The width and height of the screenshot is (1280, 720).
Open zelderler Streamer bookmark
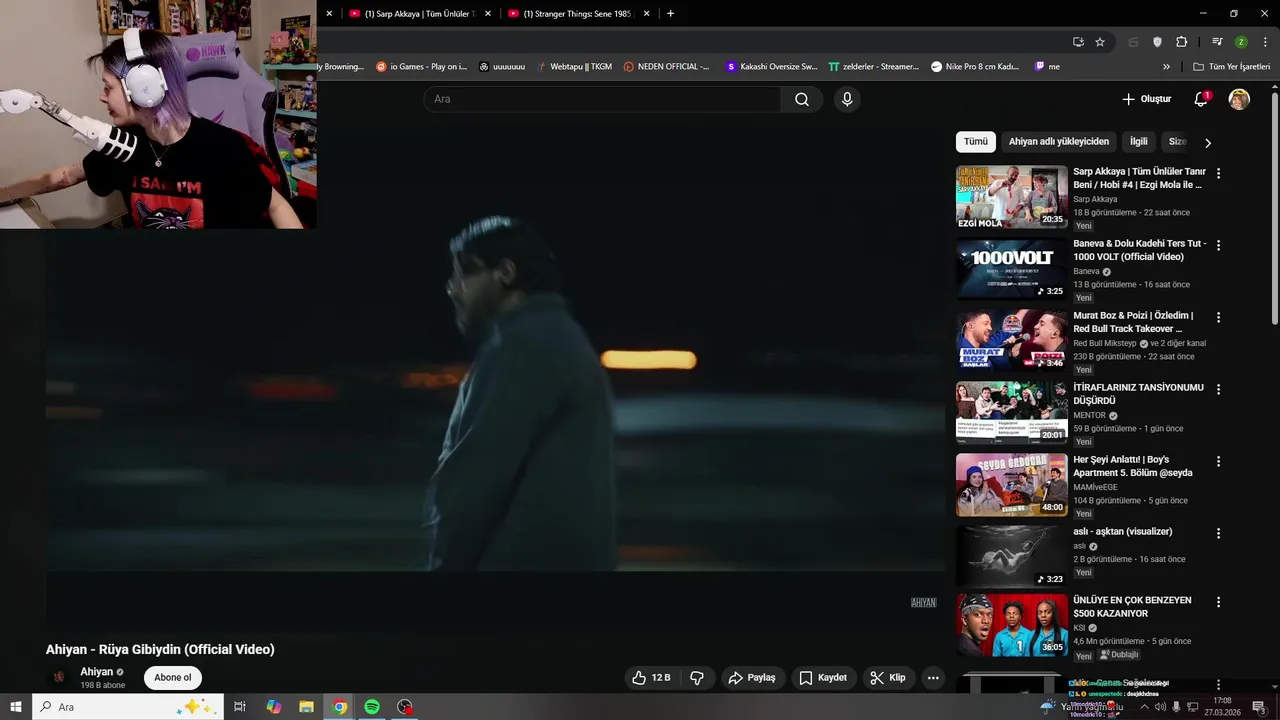[874, 67]
